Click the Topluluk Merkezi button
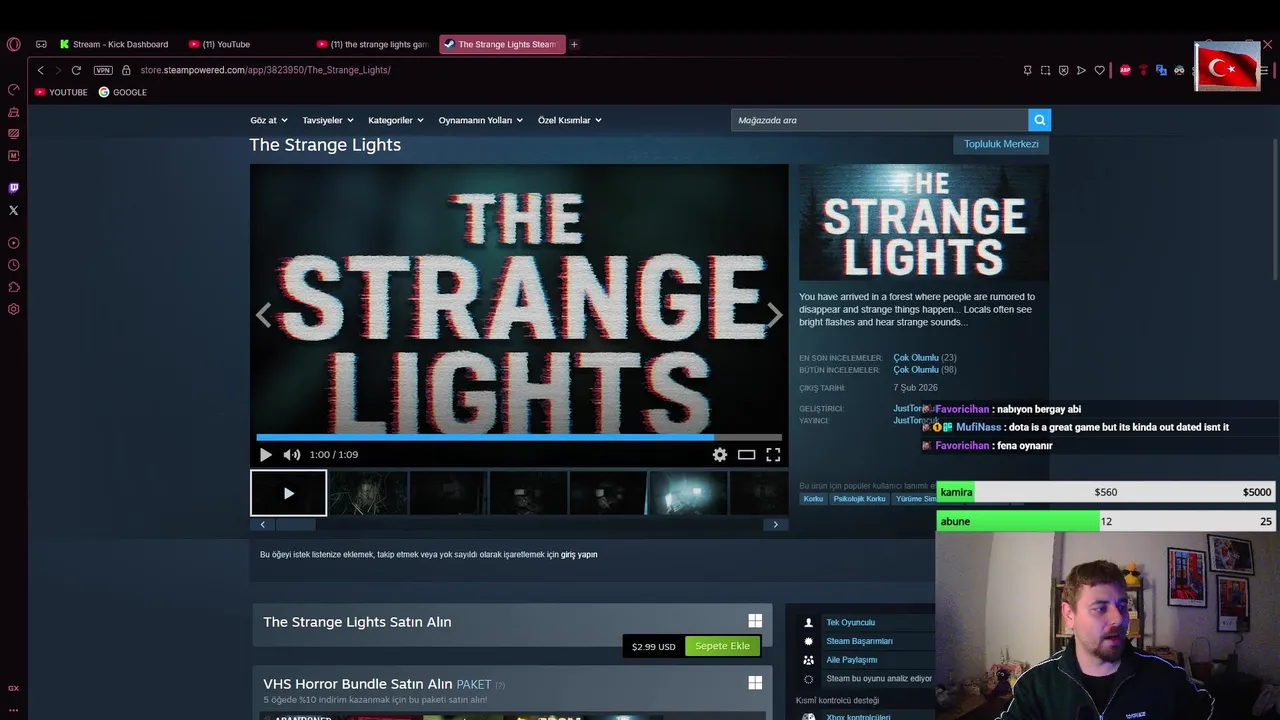1280x720 pixels. [x=1001, y=144]
